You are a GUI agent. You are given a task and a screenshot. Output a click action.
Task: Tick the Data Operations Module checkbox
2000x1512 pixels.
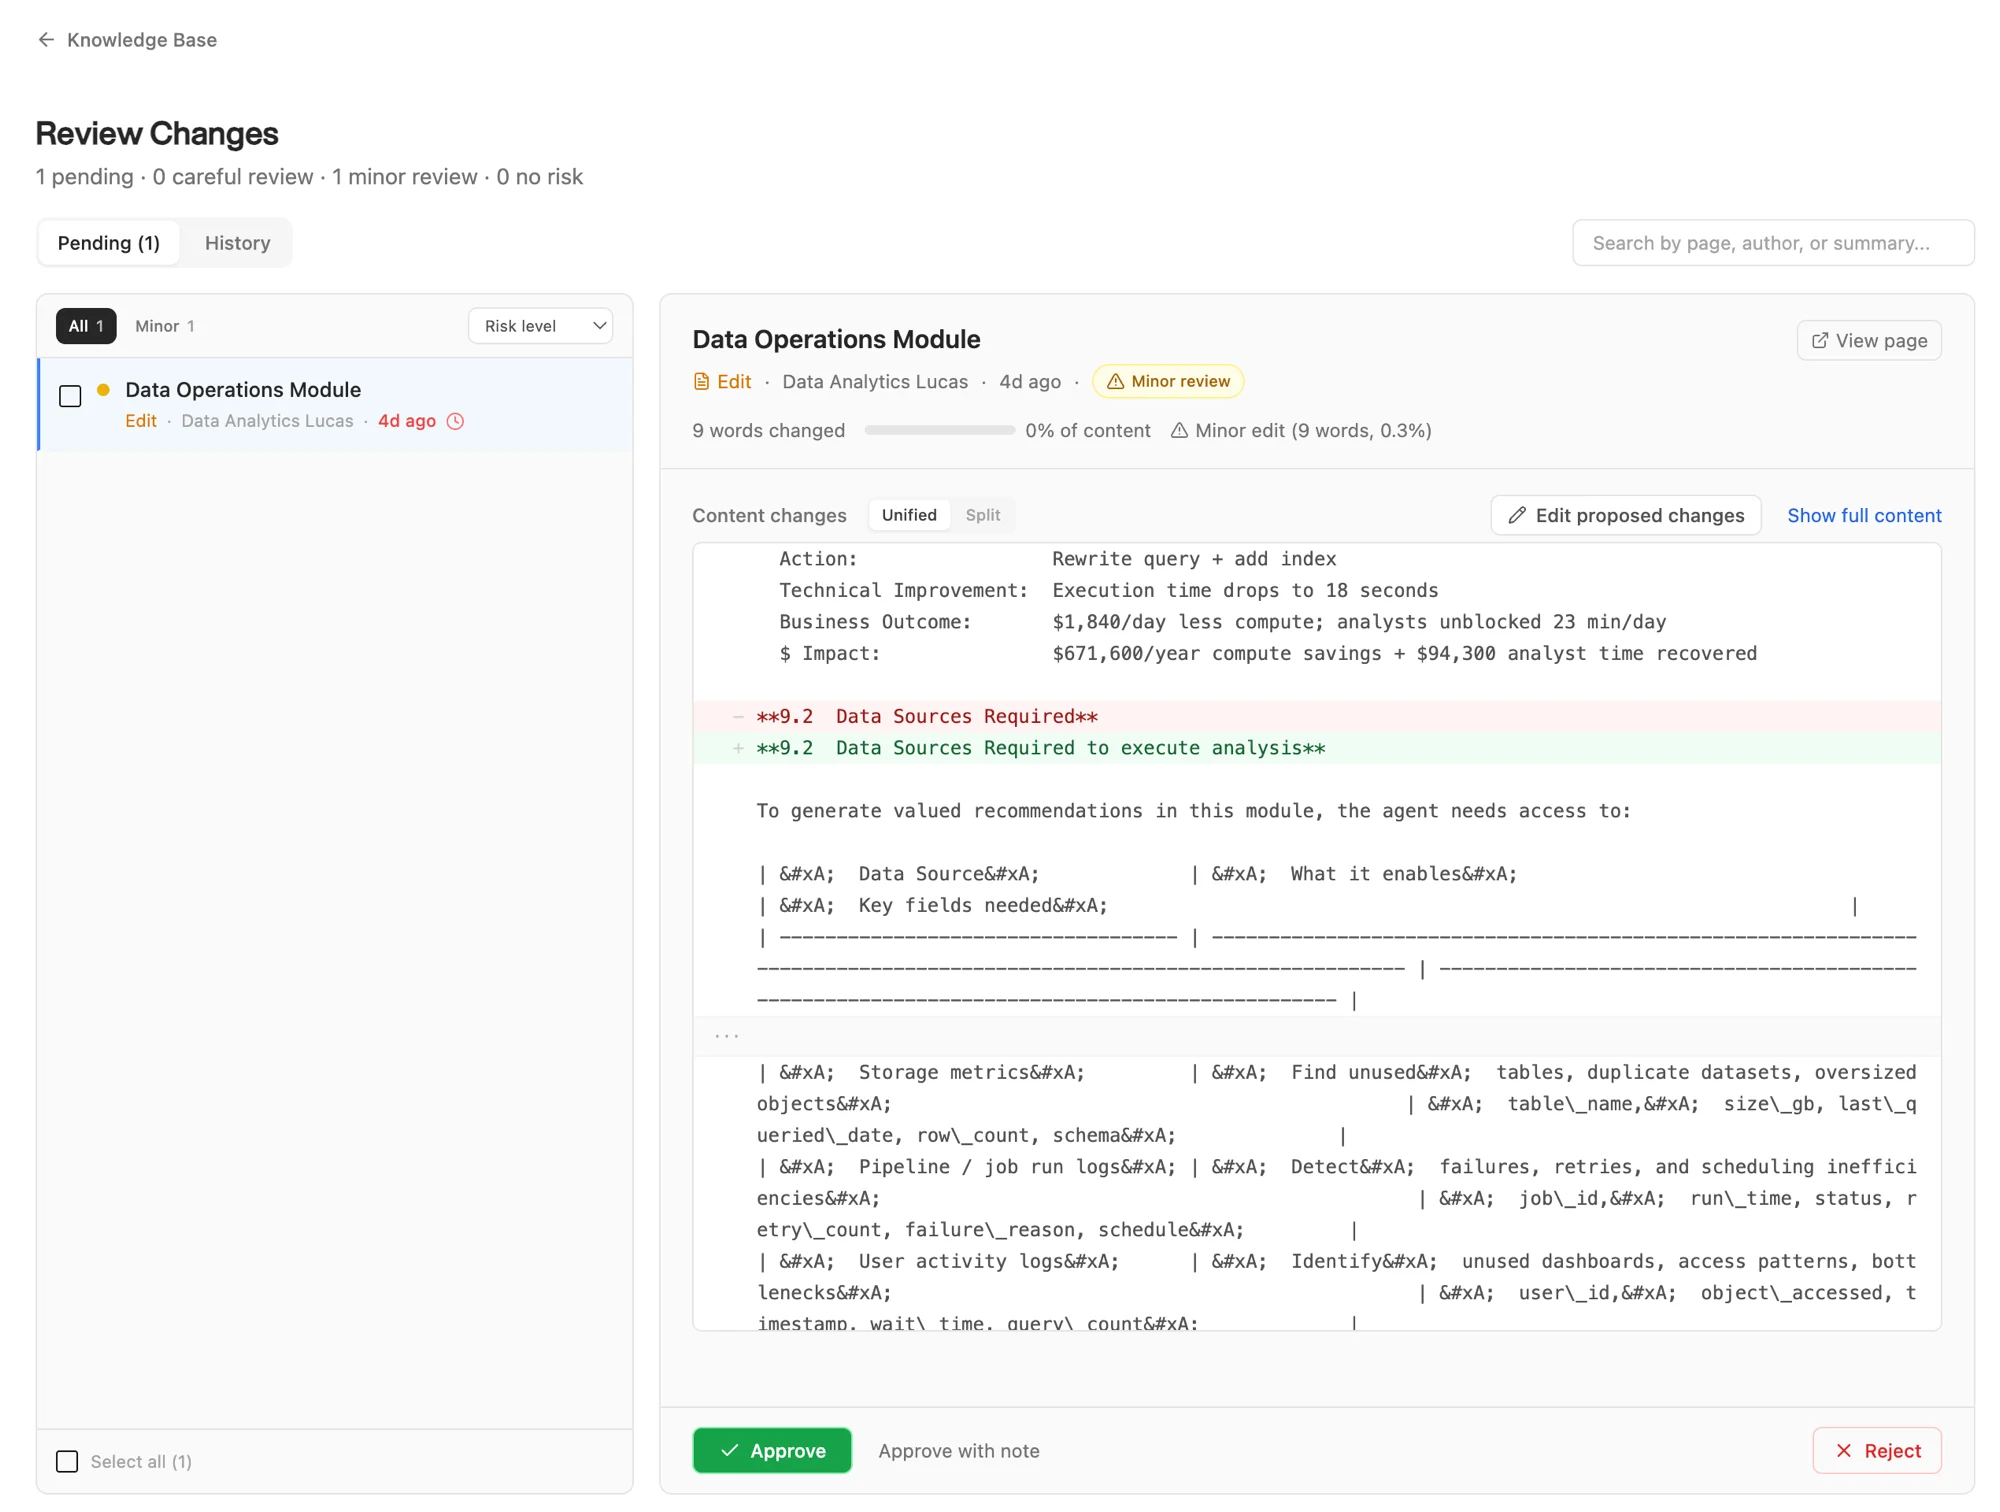click(70, 396)
